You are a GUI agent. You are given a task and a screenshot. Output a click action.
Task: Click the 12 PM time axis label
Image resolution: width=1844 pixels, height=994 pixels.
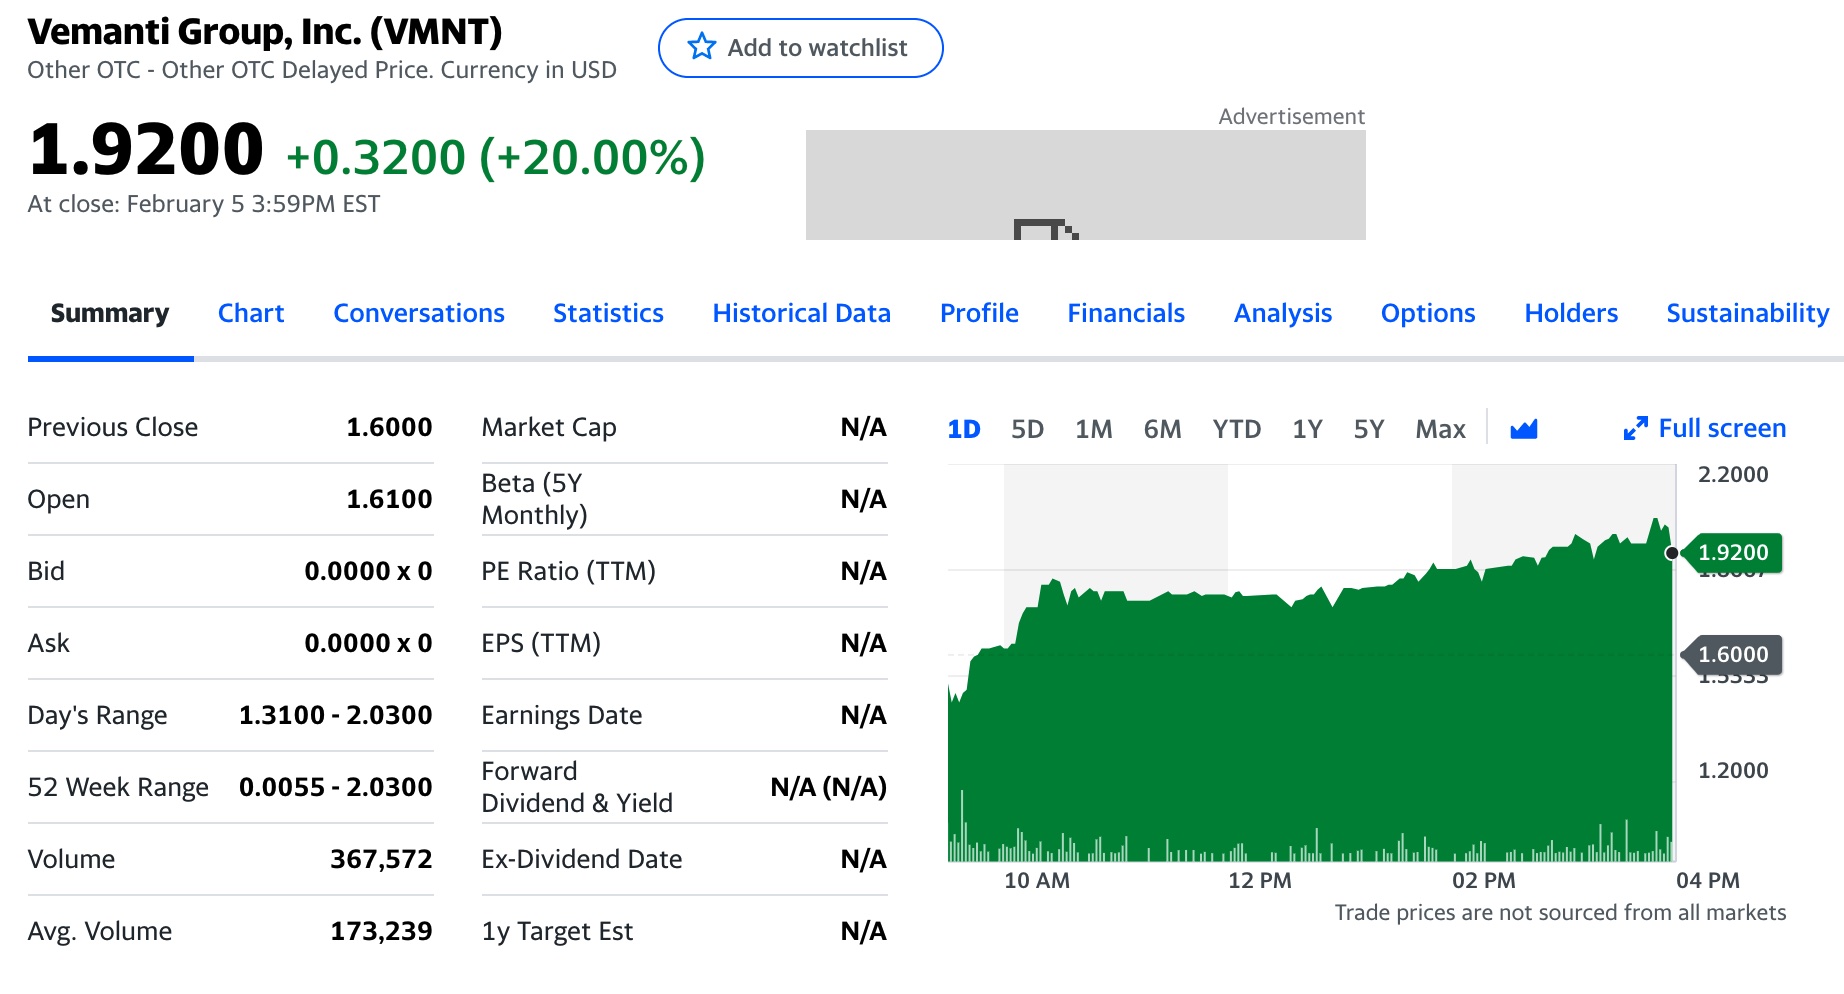point(1260,881)
